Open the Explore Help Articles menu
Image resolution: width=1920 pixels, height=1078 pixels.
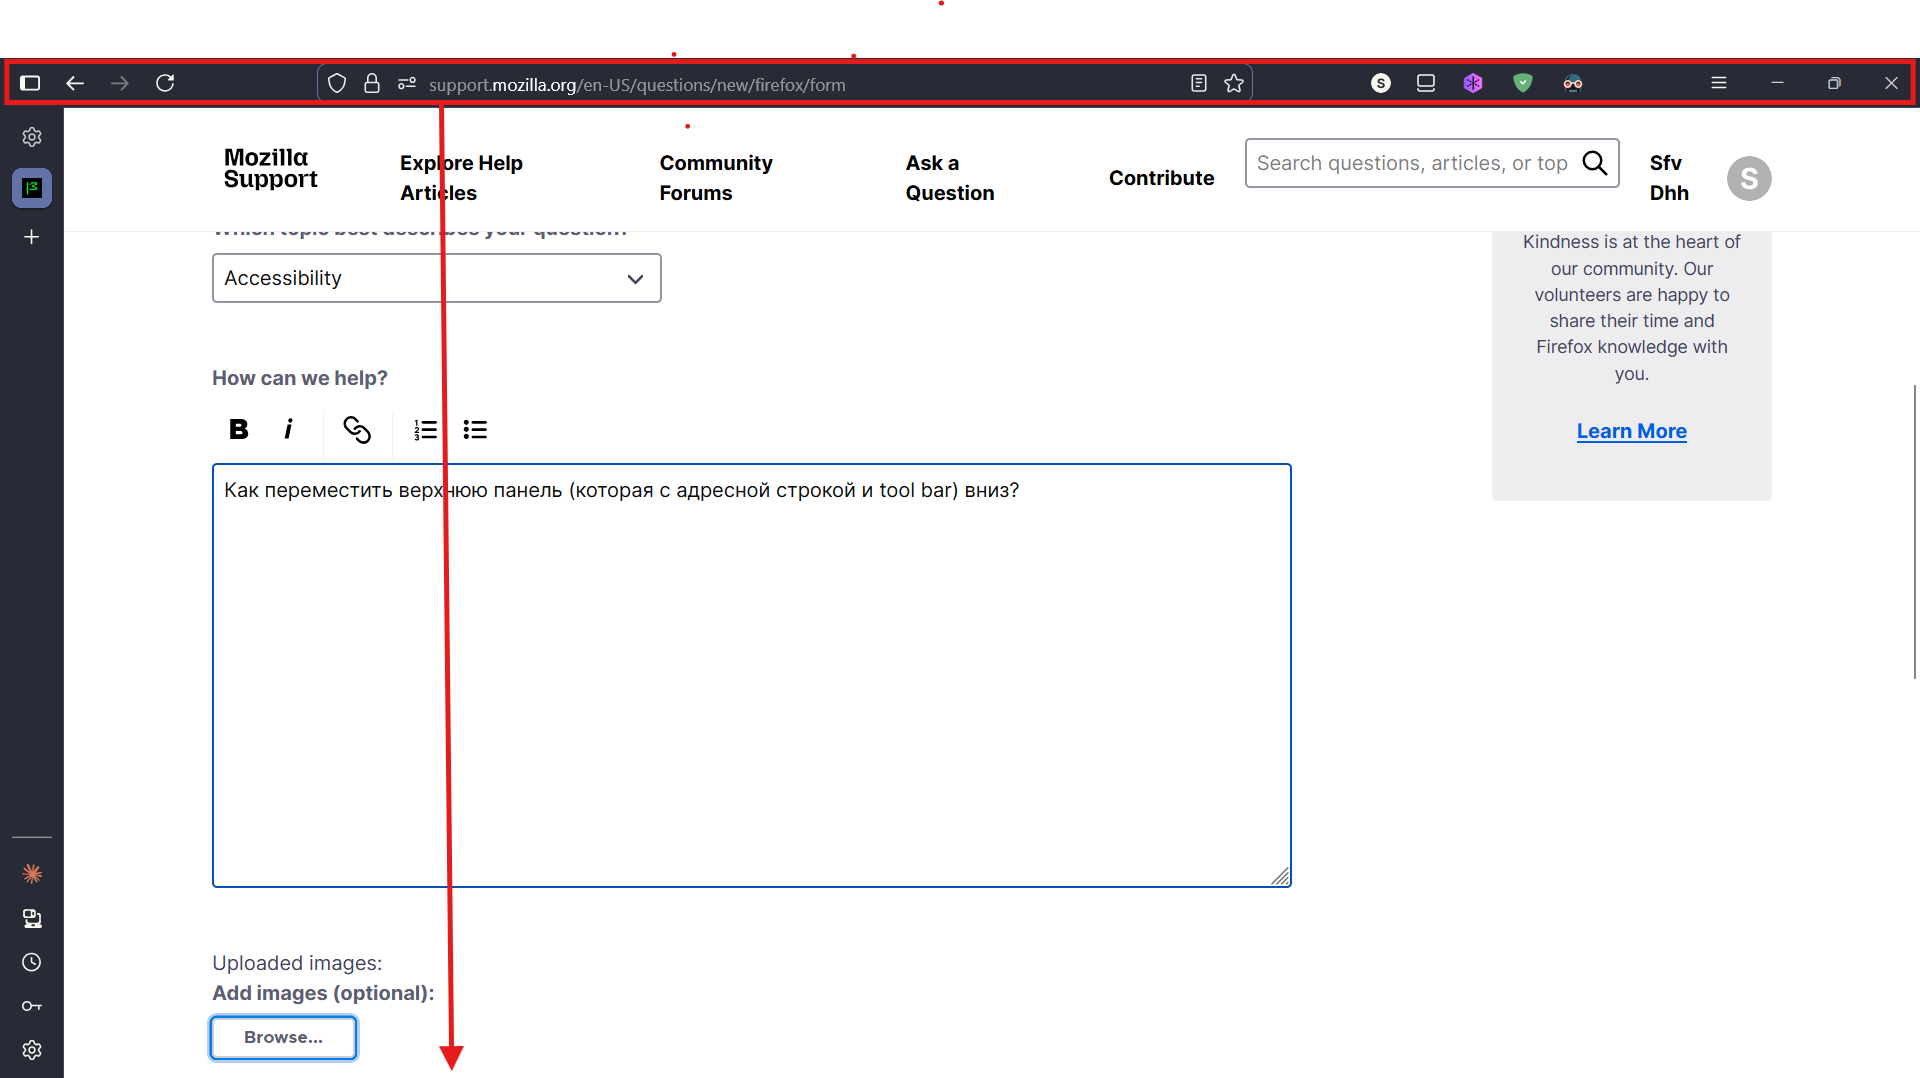pos(461,178)
